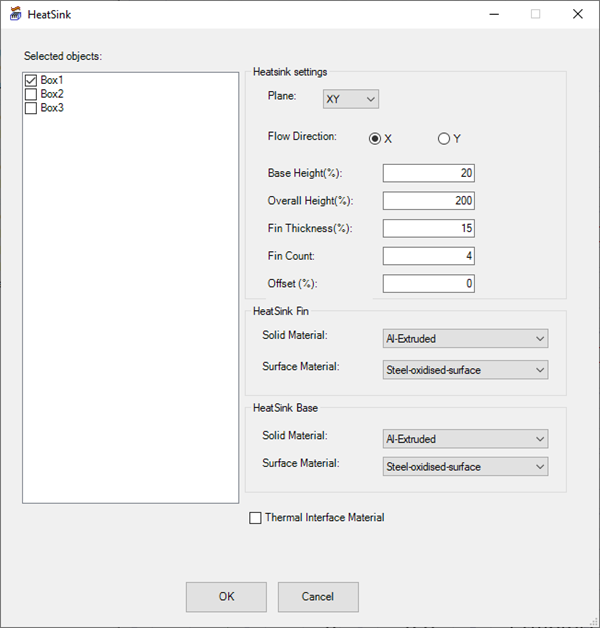Viewport: 600px width, 628px height.
Task: Click the 'HeatSink Base' group label
Action: [285, 408]
